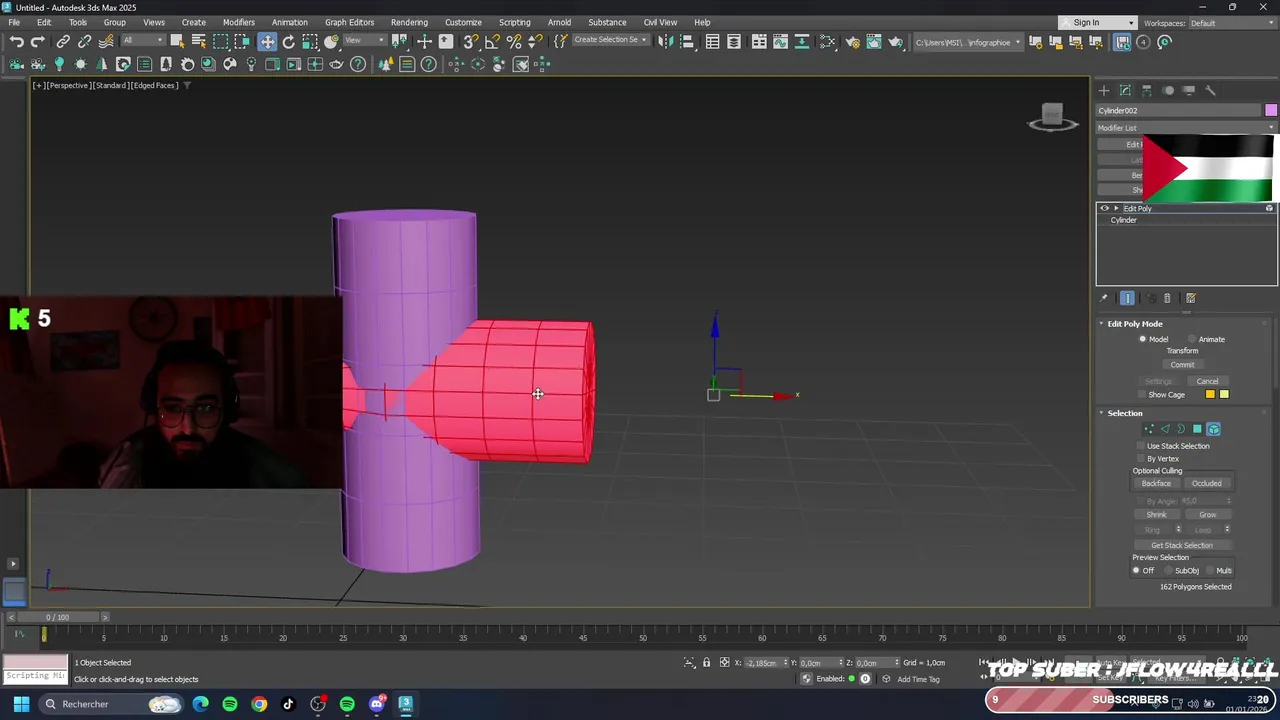Open the Select by Name dialog

pos(198,42)
